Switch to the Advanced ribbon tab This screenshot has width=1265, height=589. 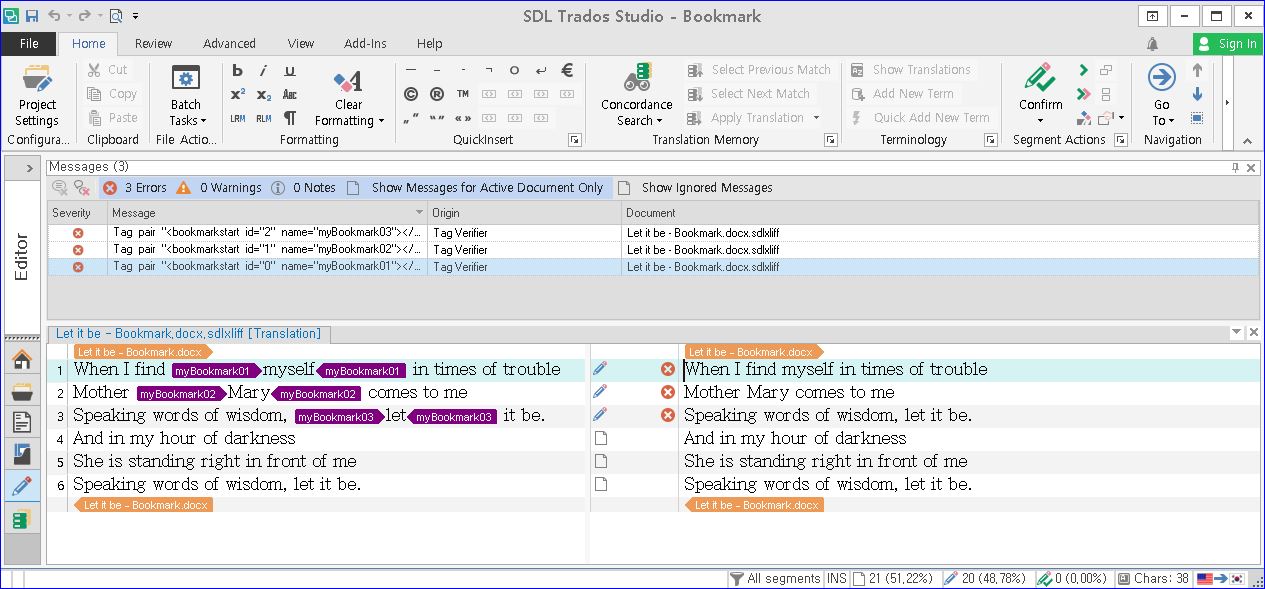229,44
